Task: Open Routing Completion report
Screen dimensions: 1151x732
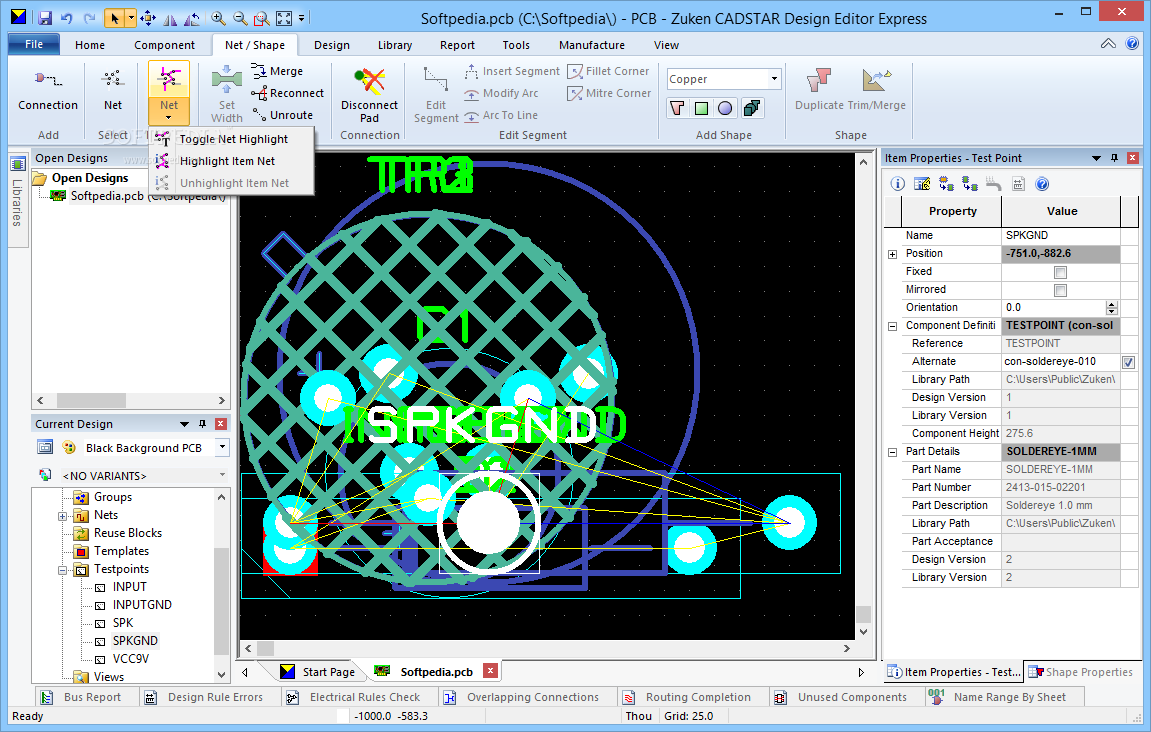Action: (x=687, y=697)
